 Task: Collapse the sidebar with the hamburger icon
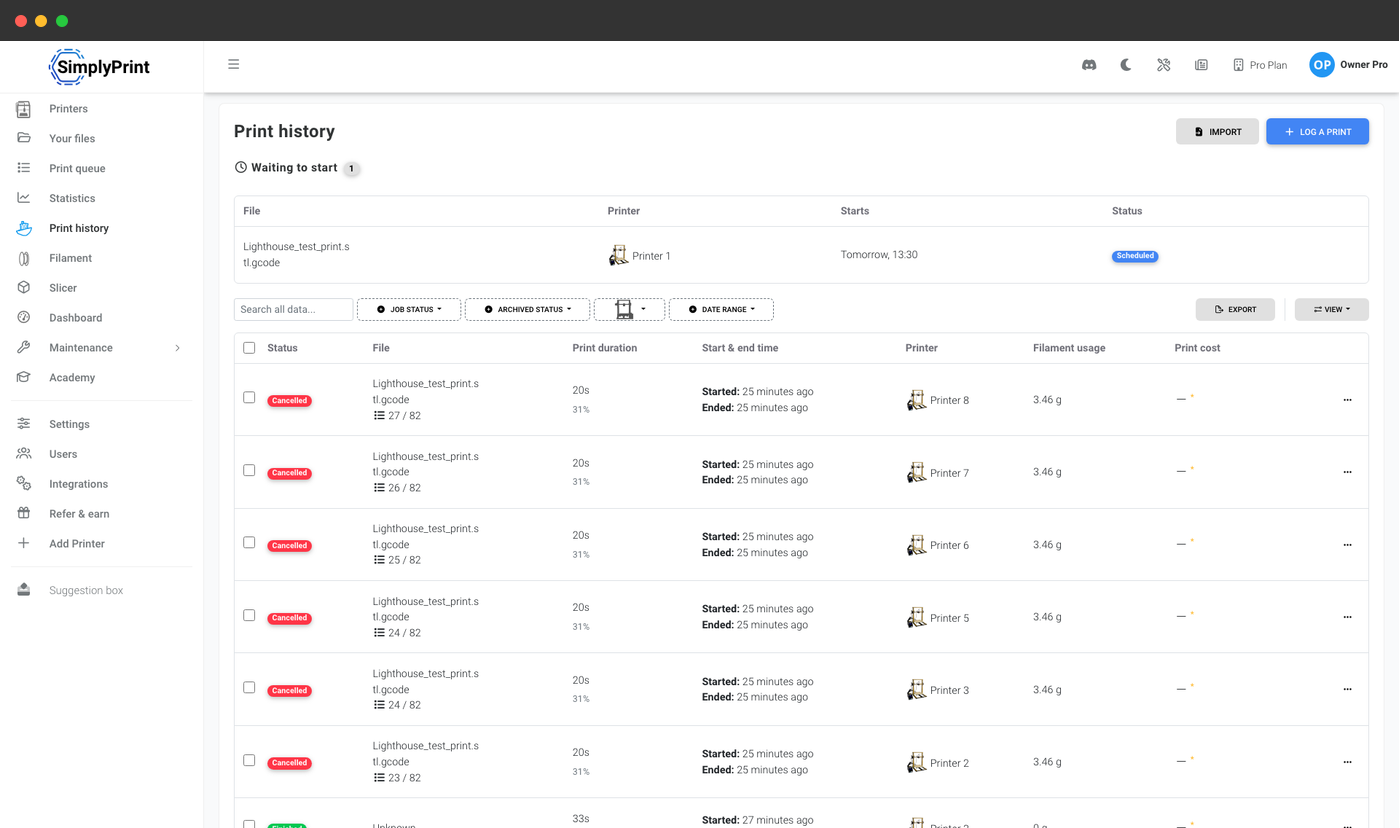[x=234, y=64]
